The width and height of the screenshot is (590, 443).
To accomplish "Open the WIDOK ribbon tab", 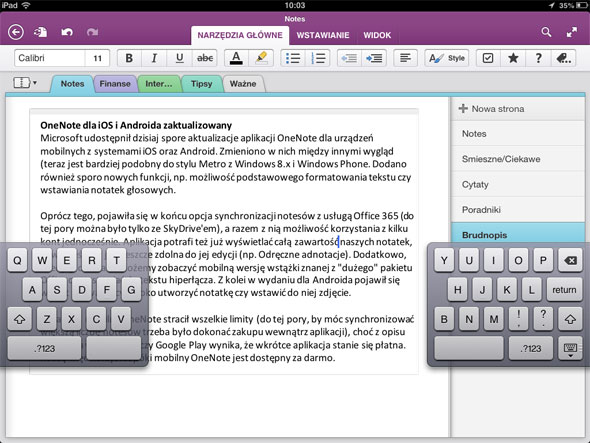I will click(x=377, y=35).
